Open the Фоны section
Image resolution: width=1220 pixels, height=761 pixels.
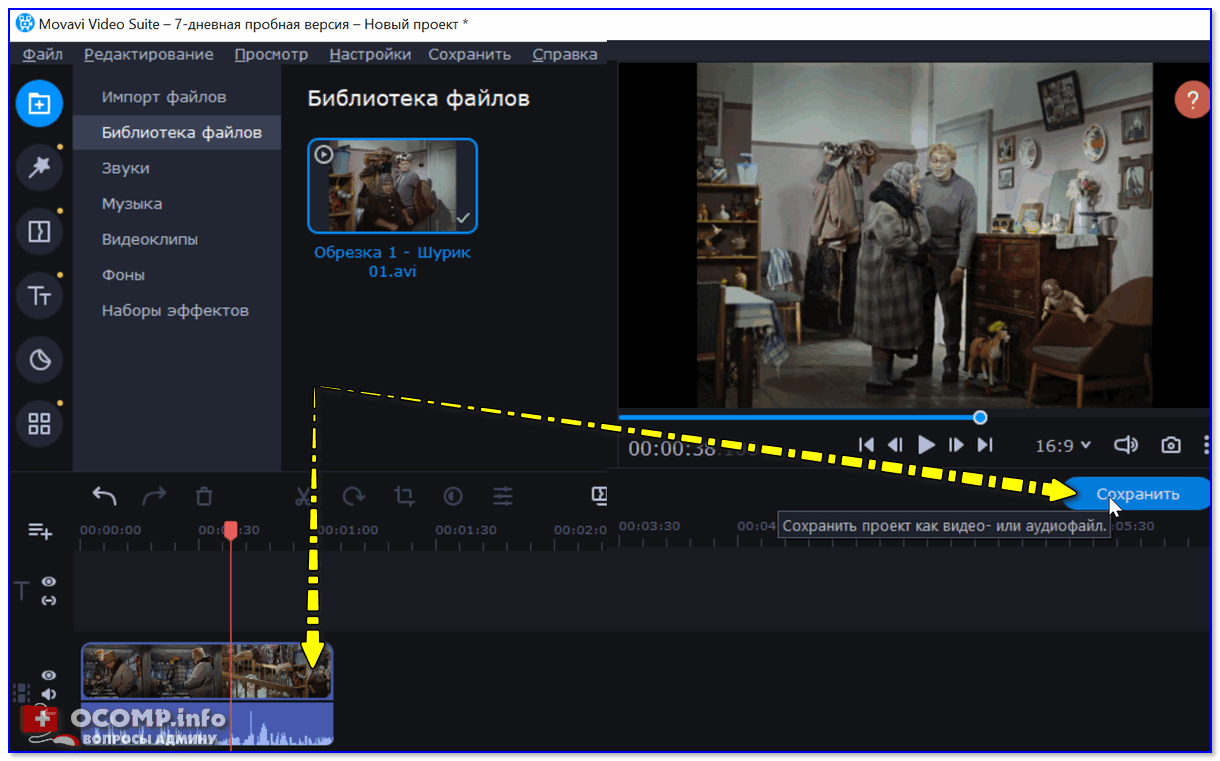(x=123, y=275)
